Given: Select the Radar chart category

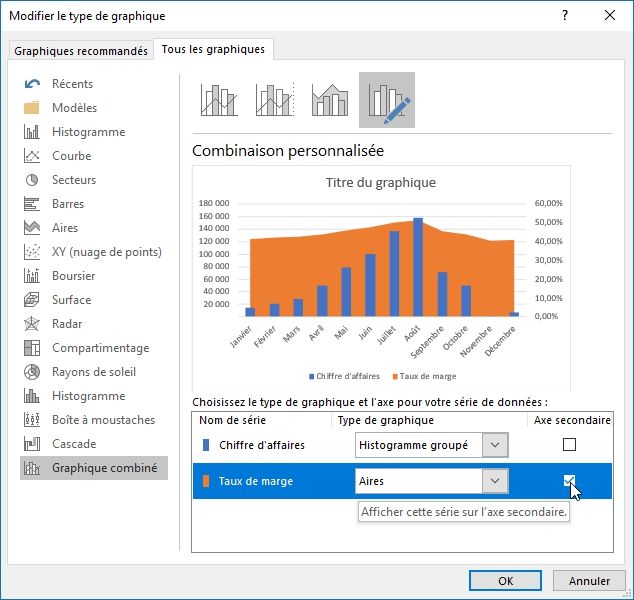Looking at the screenshot, I should (68, 324).
